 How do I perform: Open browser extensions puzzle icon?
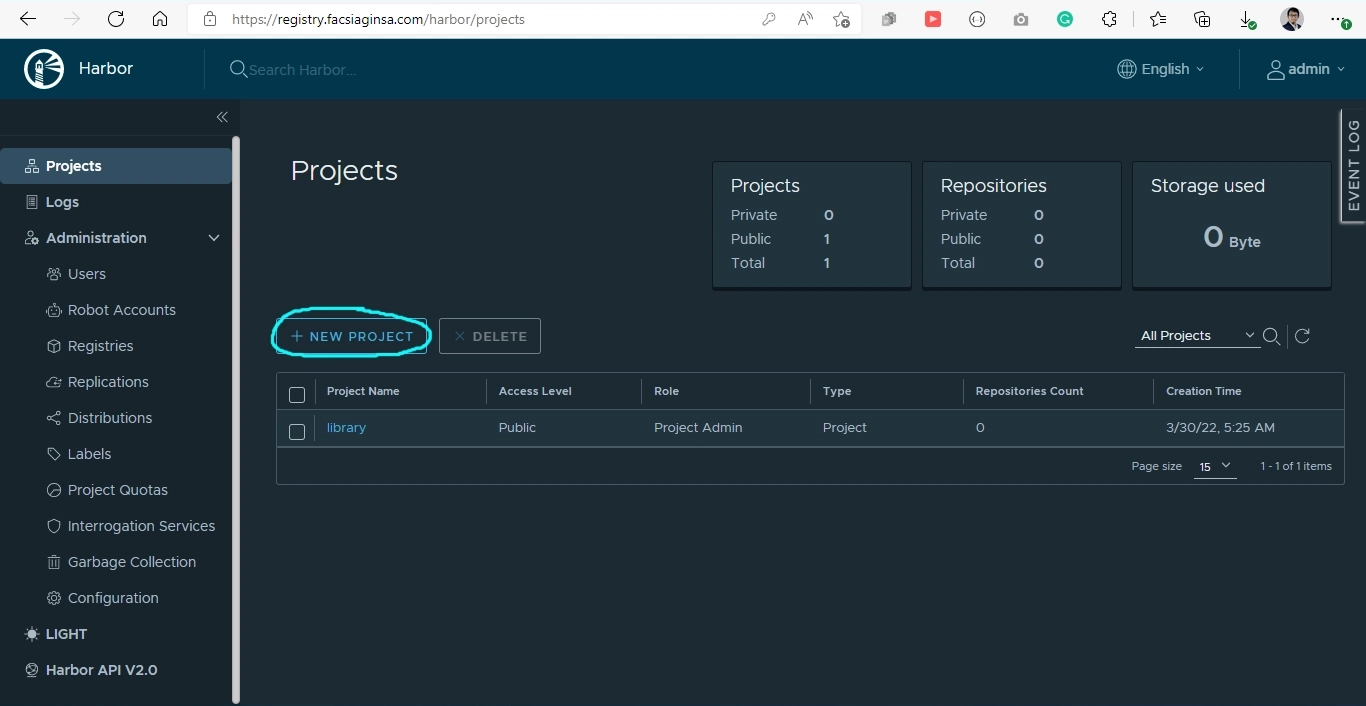(1109, 19)
